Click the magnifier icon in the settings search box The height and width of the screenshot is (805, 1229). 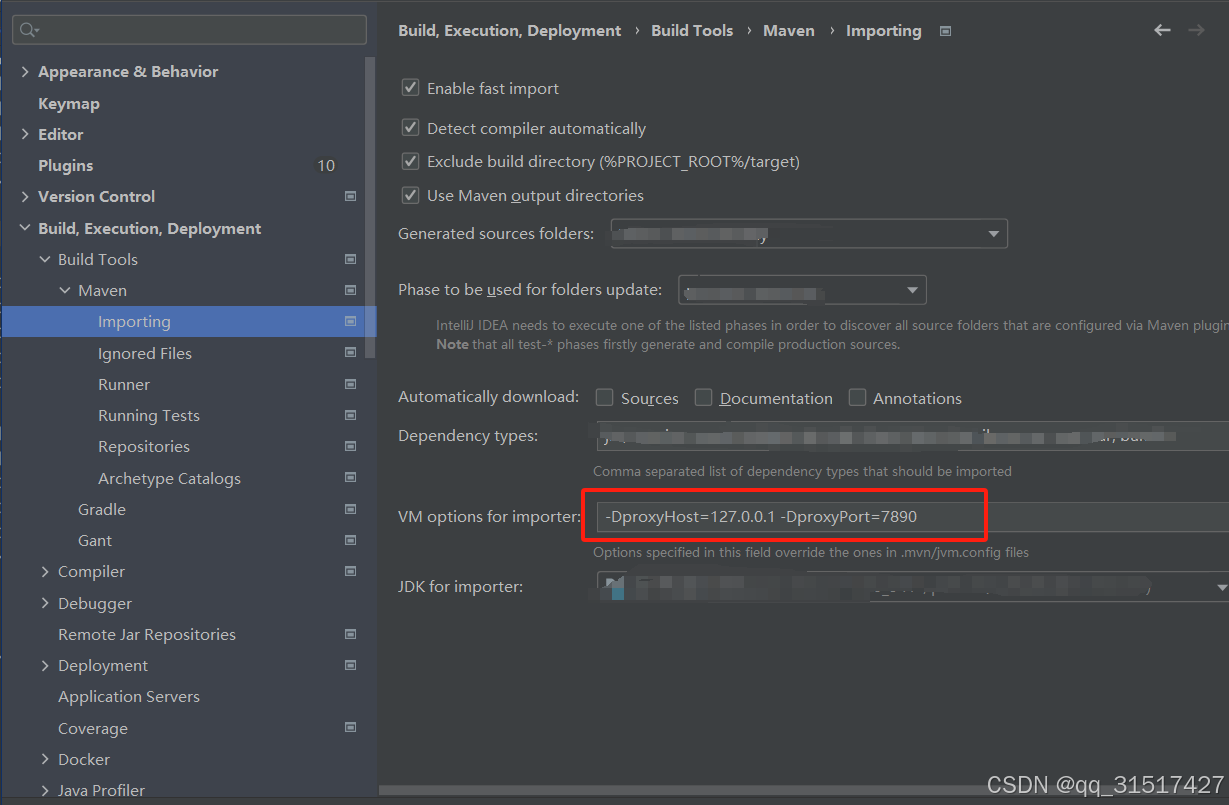(29, 30)
